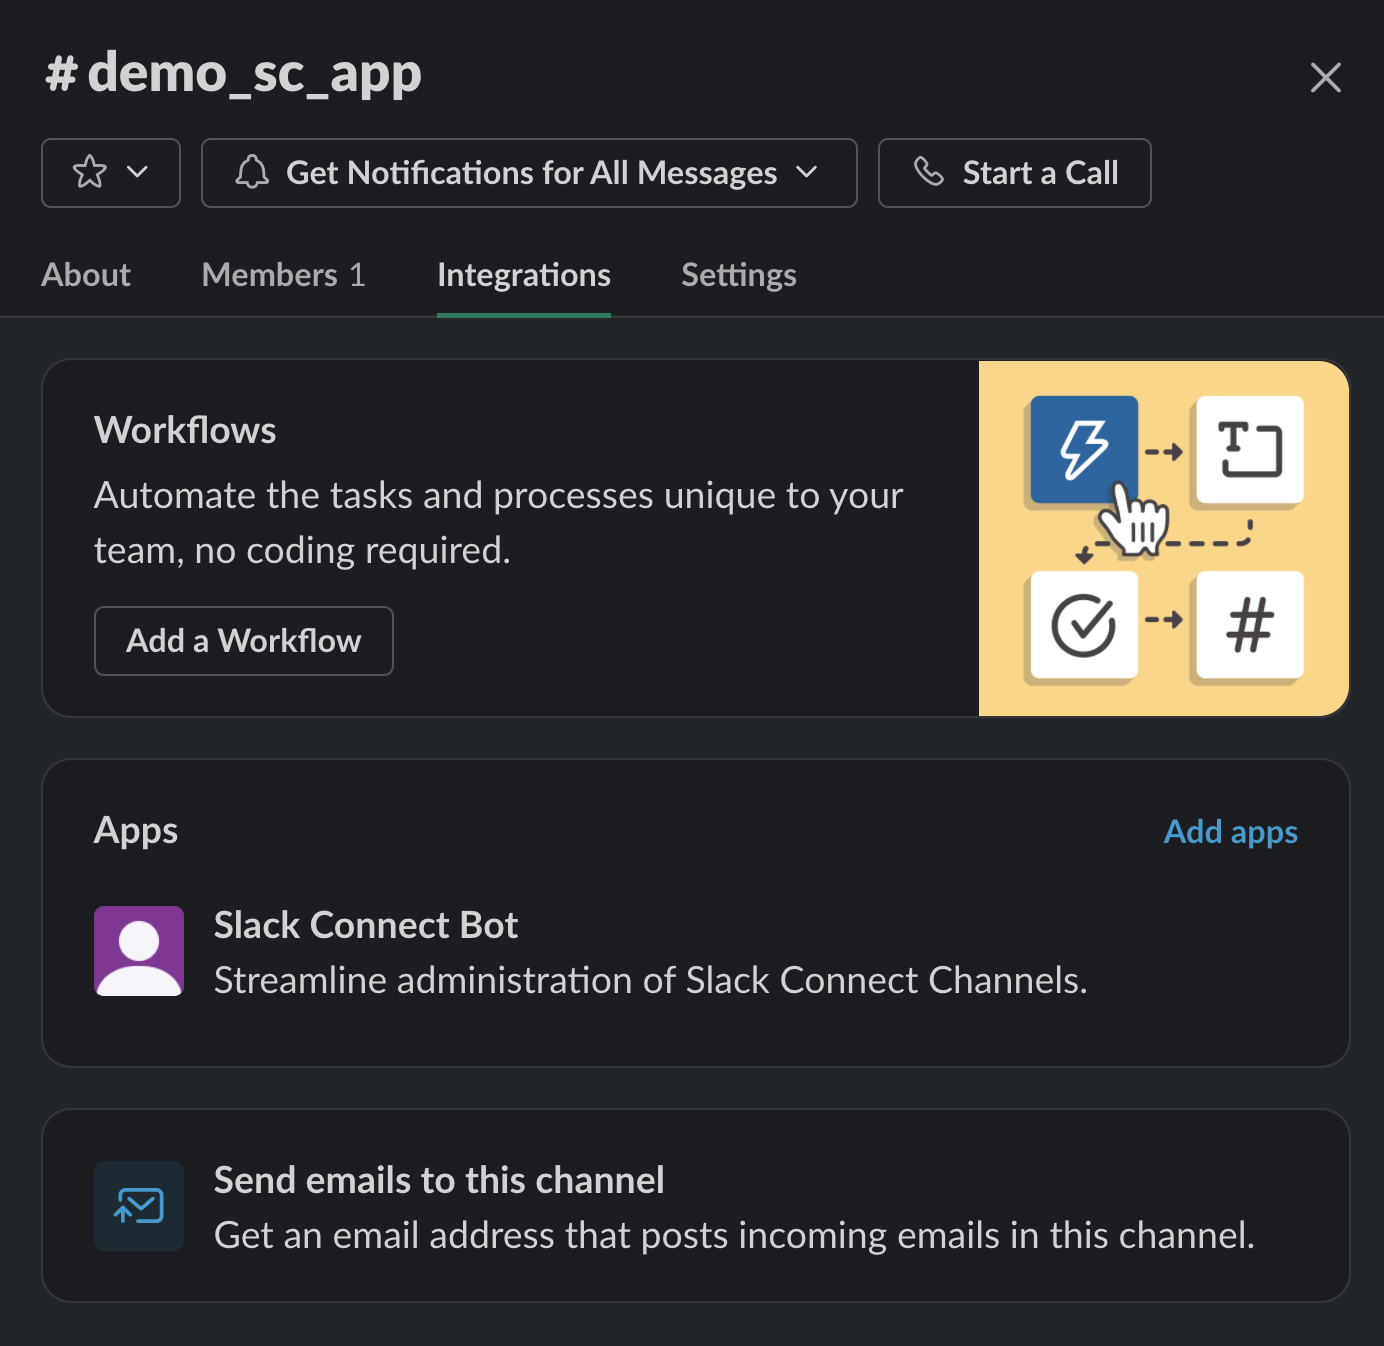Open Send emails to this channel
The height and width of the screenshot is (1346, 1384).
695,1206
